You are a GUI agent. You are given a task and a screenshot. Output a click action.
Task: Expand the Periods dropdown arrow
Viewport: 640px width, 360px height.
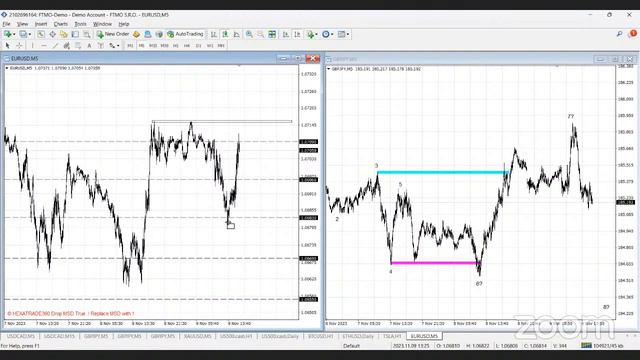coord(332,34)
